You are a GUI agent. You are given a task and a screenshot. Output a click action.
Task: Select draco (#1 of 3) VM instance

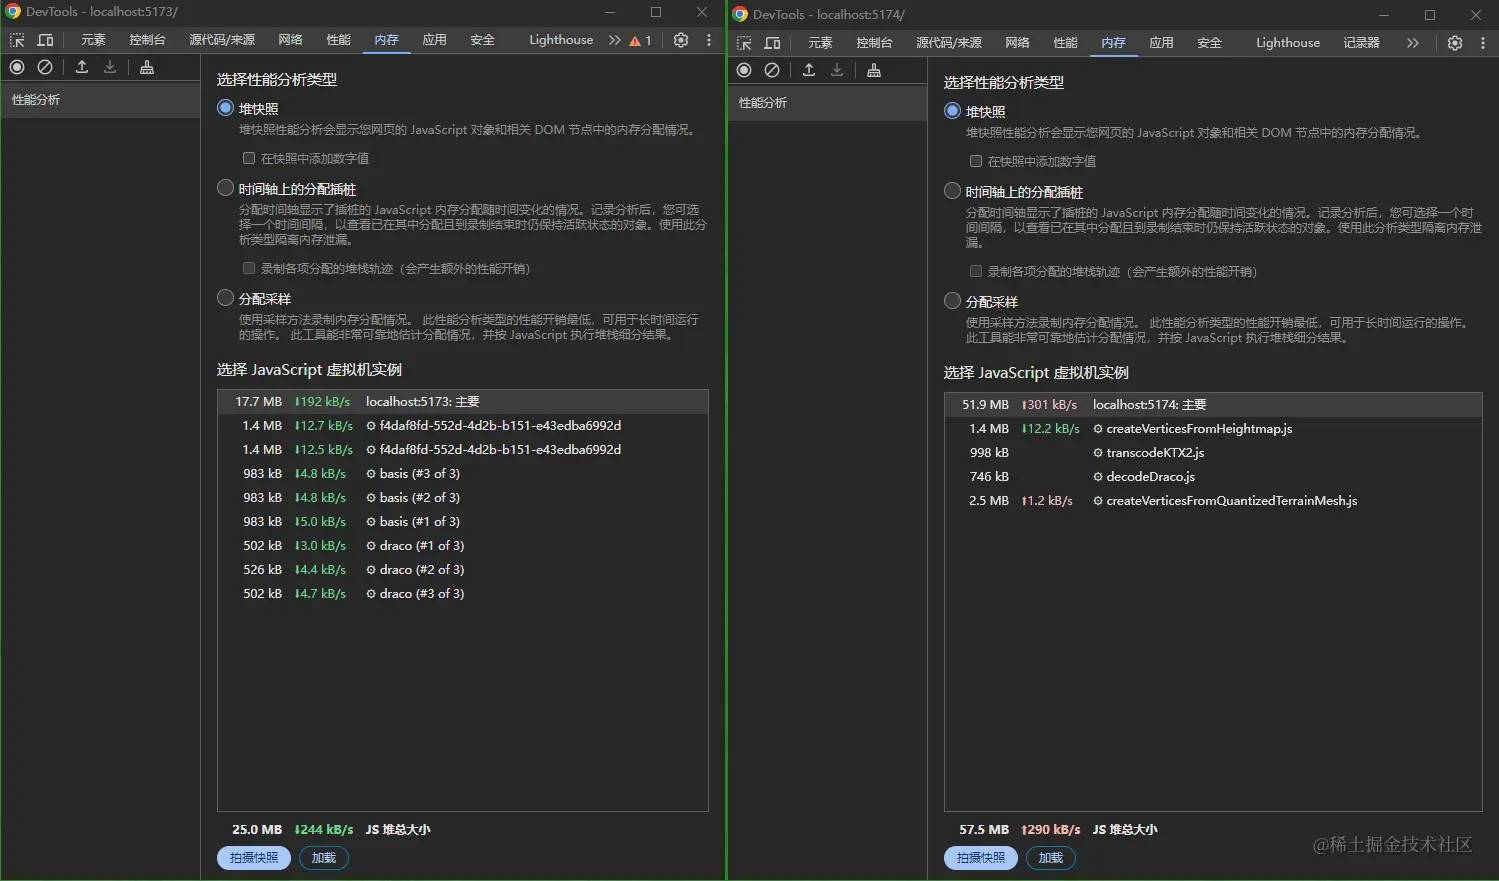point(463,546)
